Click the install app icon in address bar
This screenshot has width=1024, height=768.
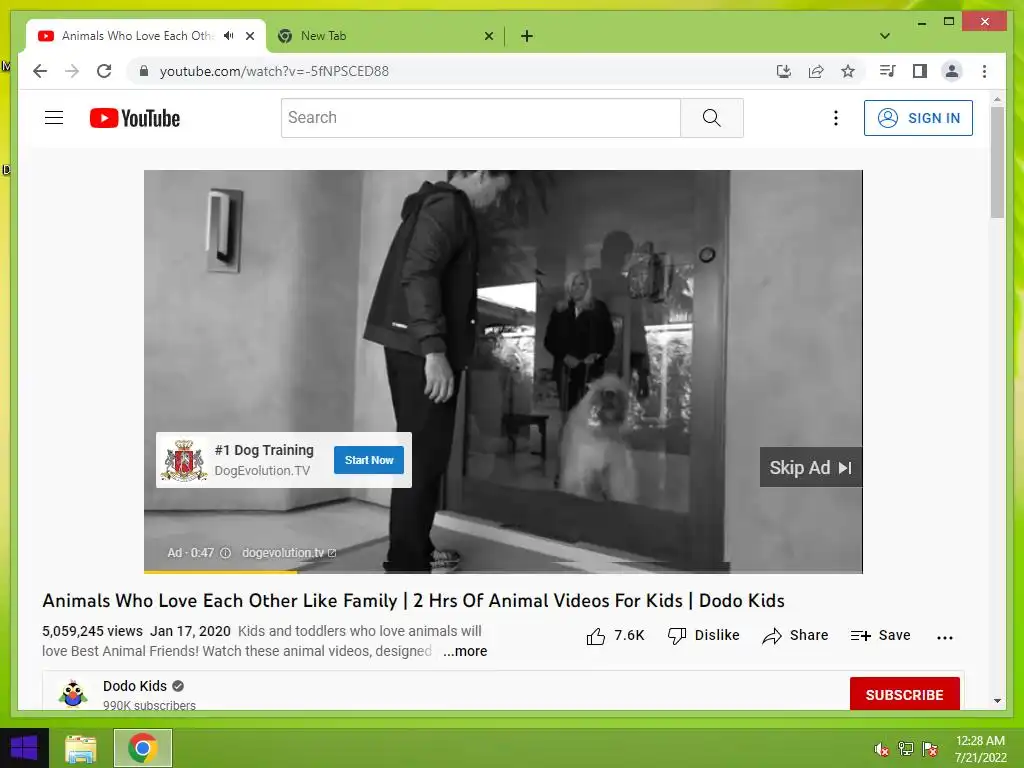[784, 71]
